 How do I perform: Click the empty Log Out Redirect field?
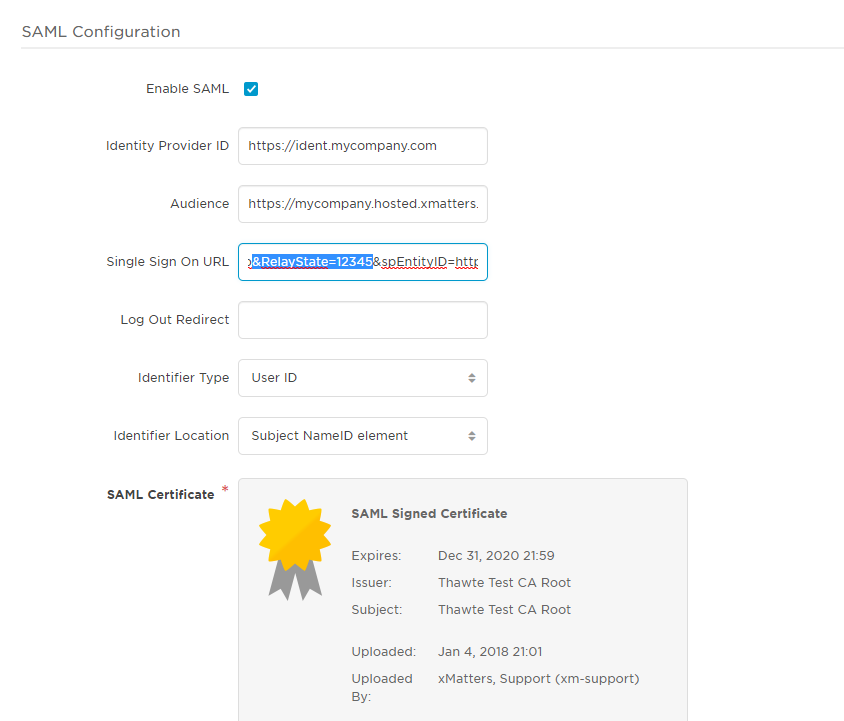pyautogui.click(x=363, y=320)
